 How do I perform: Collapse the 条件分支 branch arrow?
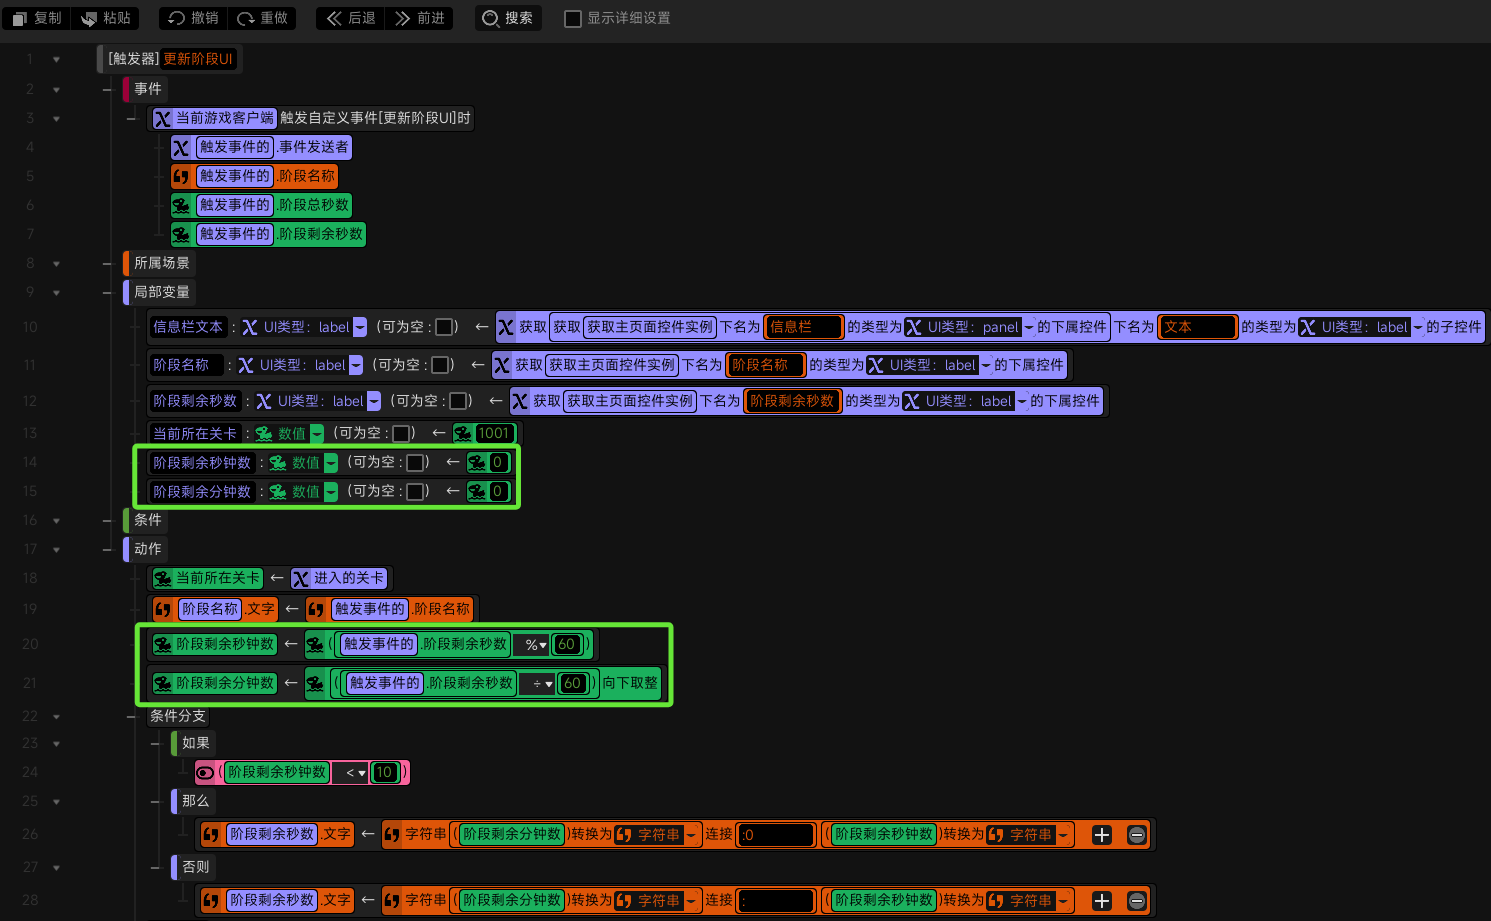(x=56, y=716)
